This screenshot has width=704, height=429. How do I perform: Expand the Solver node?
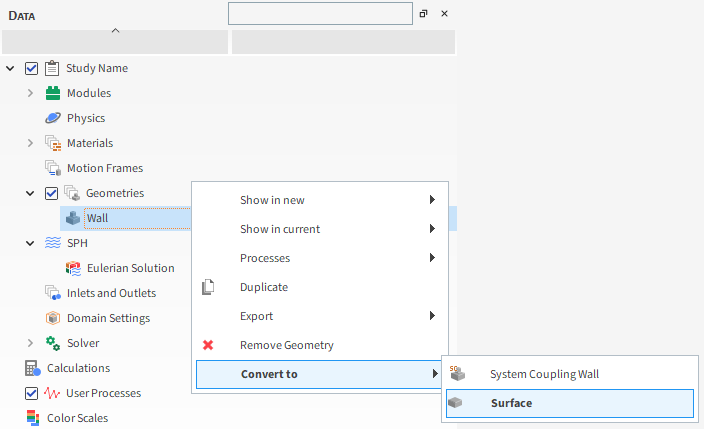[30, 343]
